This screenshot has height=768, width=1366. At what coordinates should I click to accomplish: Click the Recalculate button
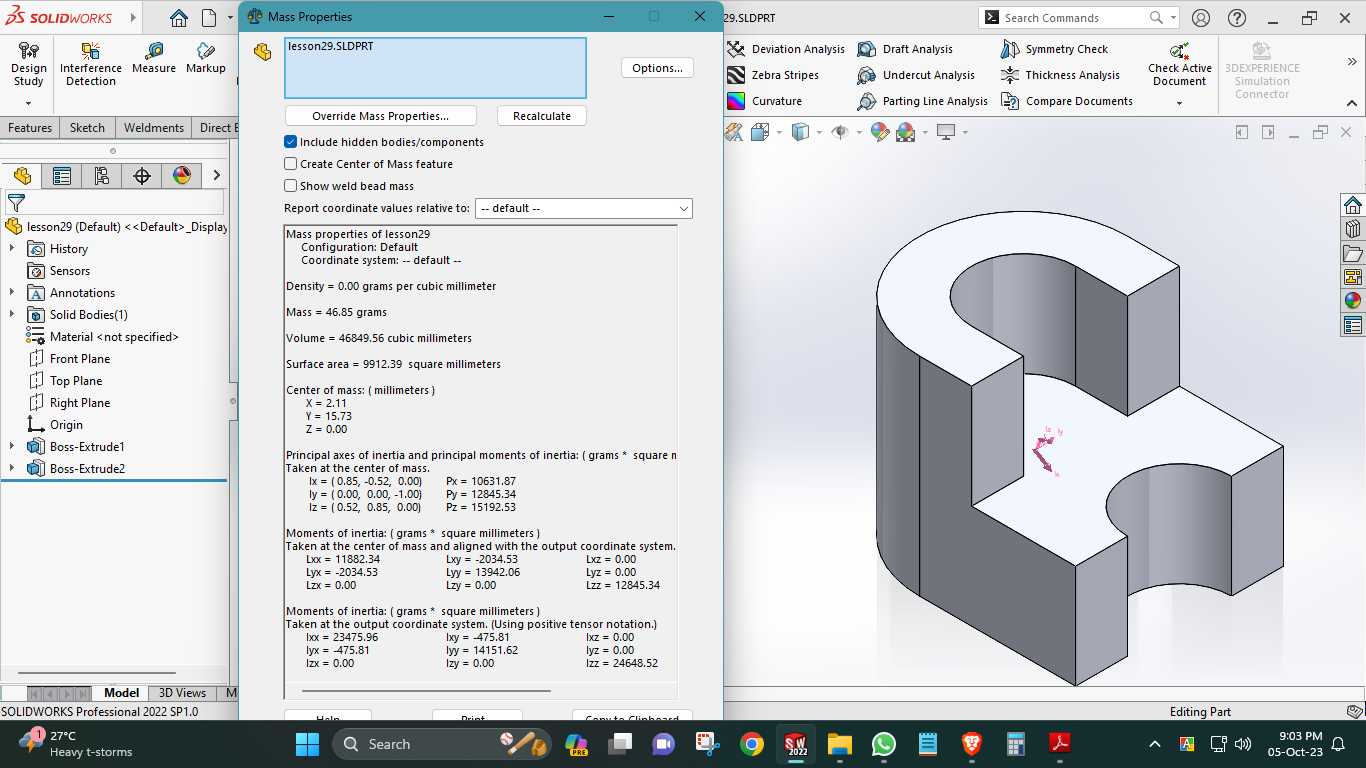tap(541, 116)
